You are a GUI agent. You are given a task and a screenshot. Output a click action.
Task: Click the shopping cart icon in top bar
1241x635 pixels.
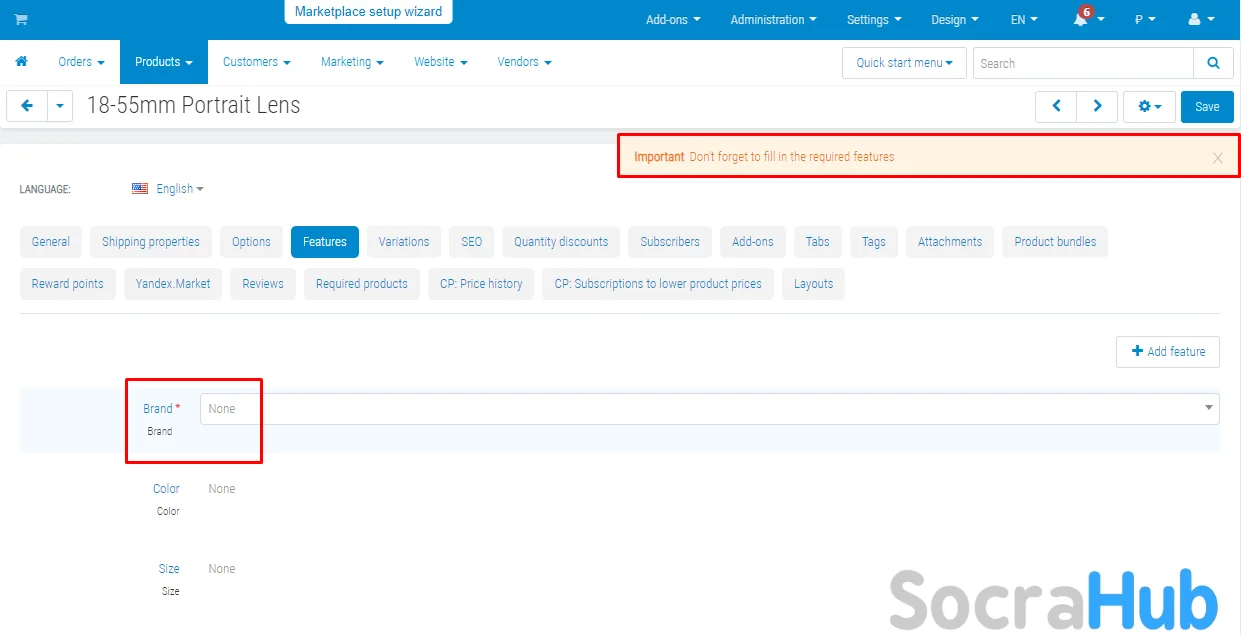pyautogui.click(x=21, y=20)
